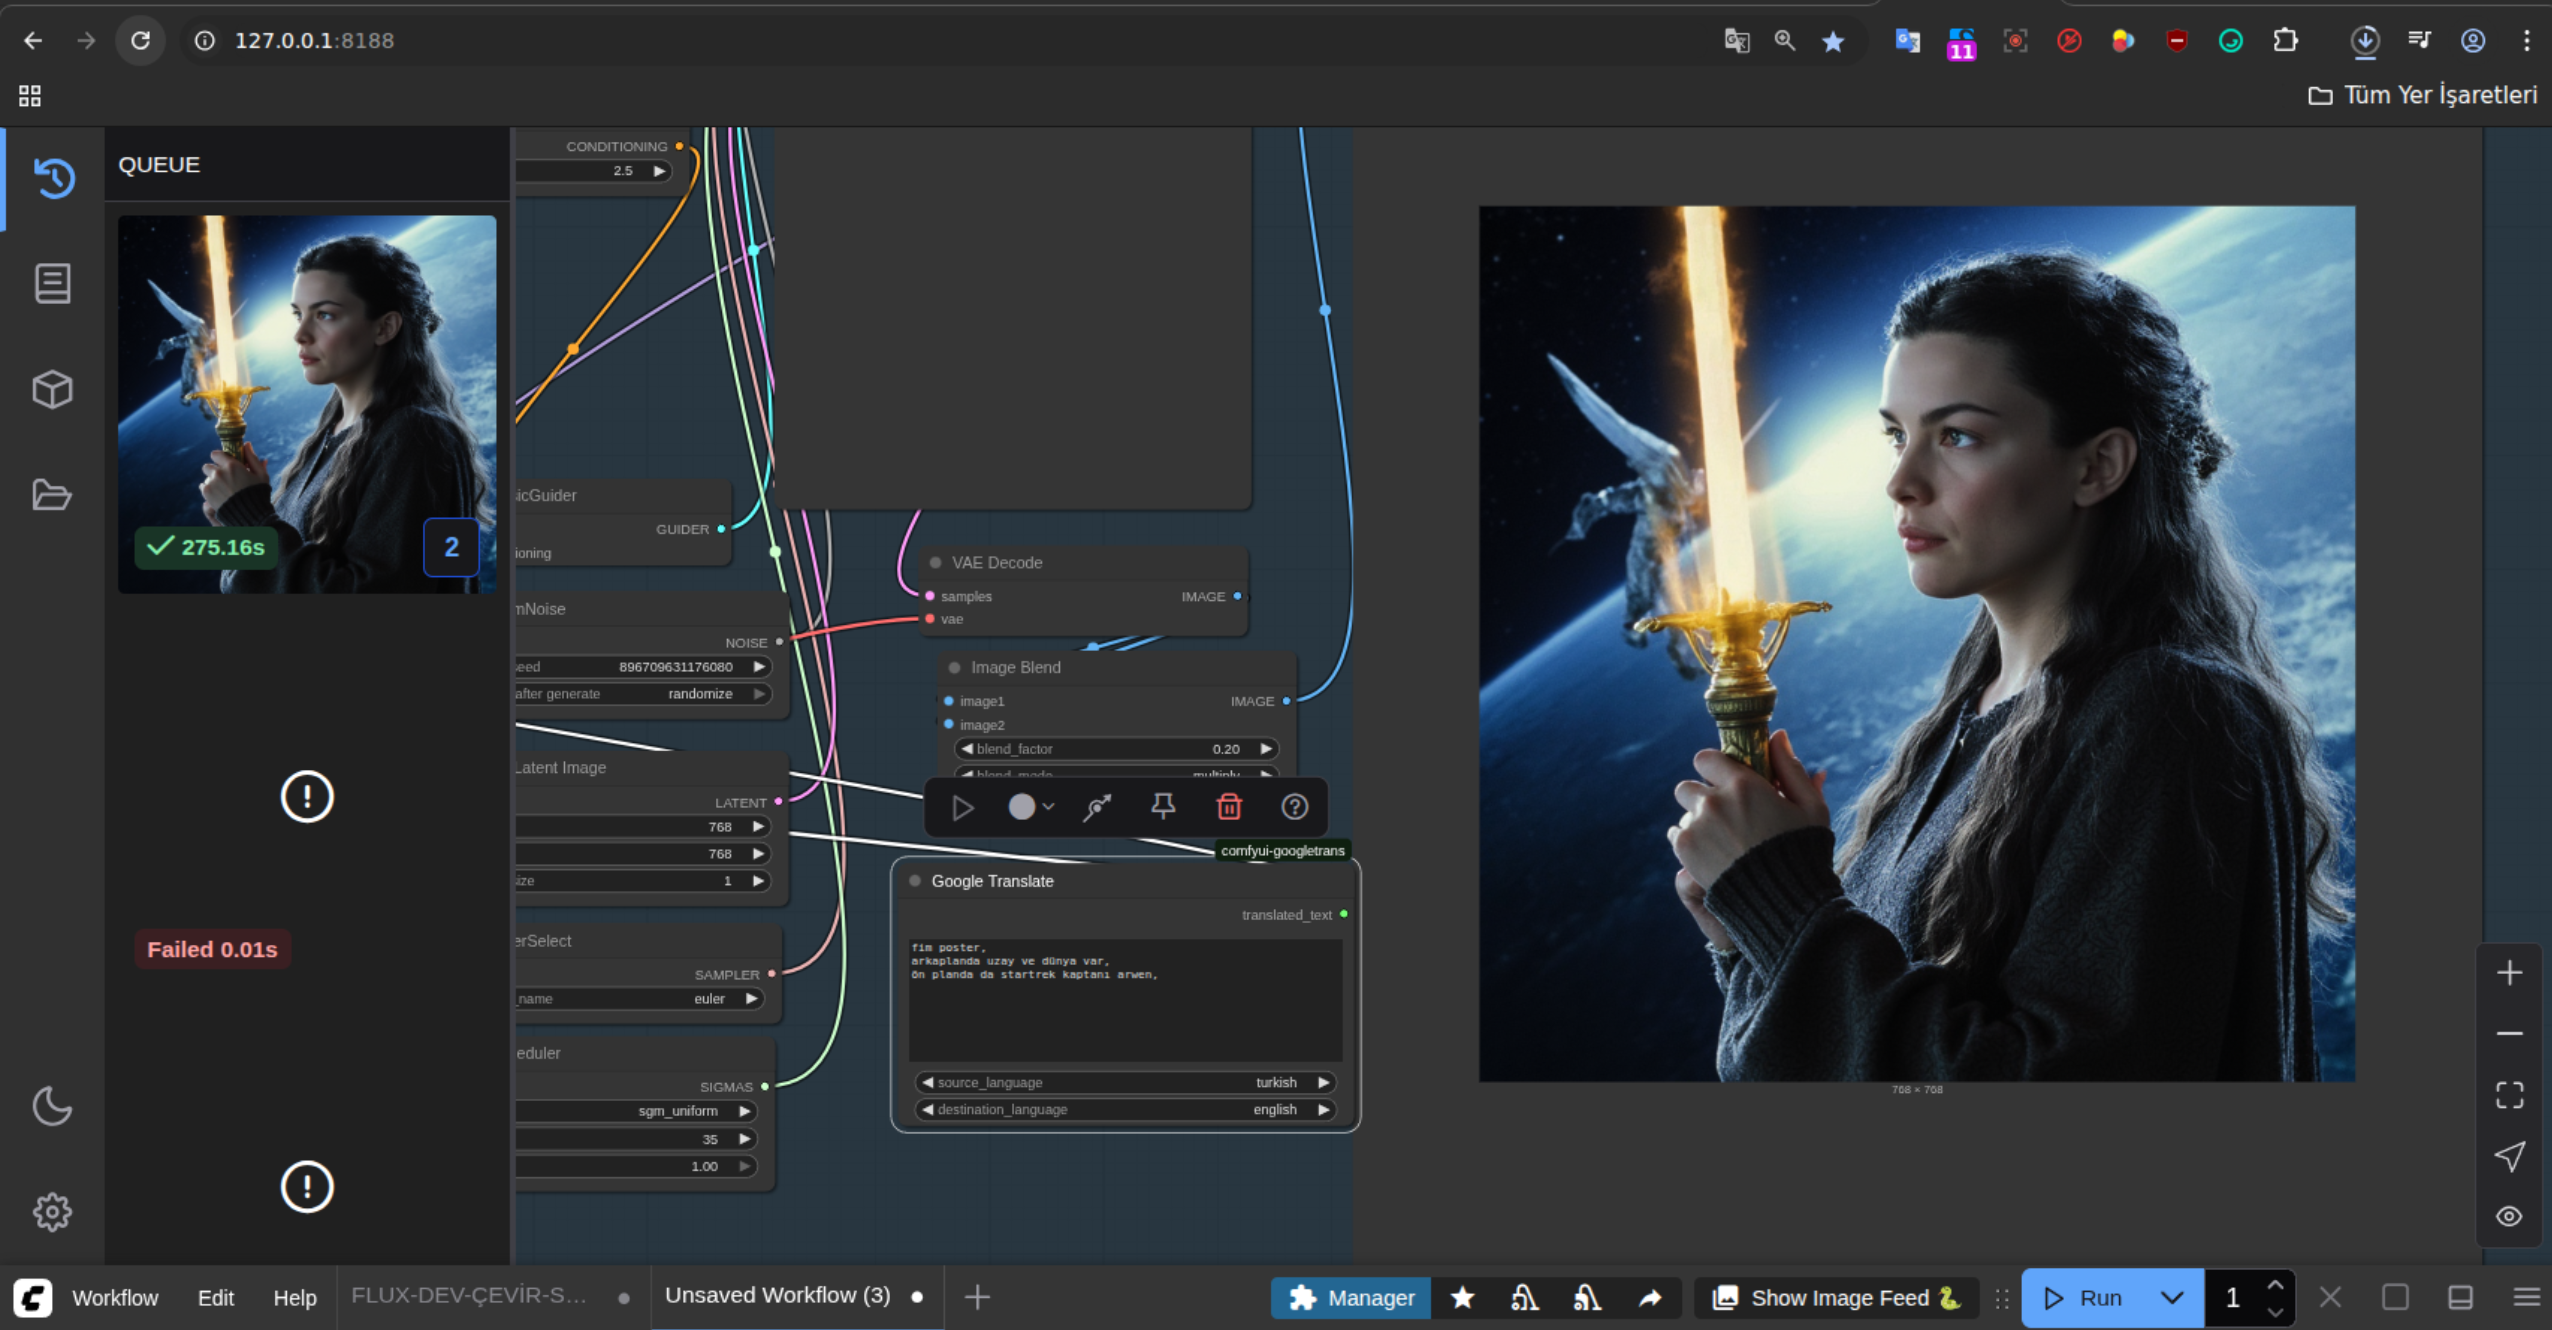Screen dimensions: 2552x1330
Task: Open the Workflows folder sidebar icon
Action: click(x=53, y=494)
